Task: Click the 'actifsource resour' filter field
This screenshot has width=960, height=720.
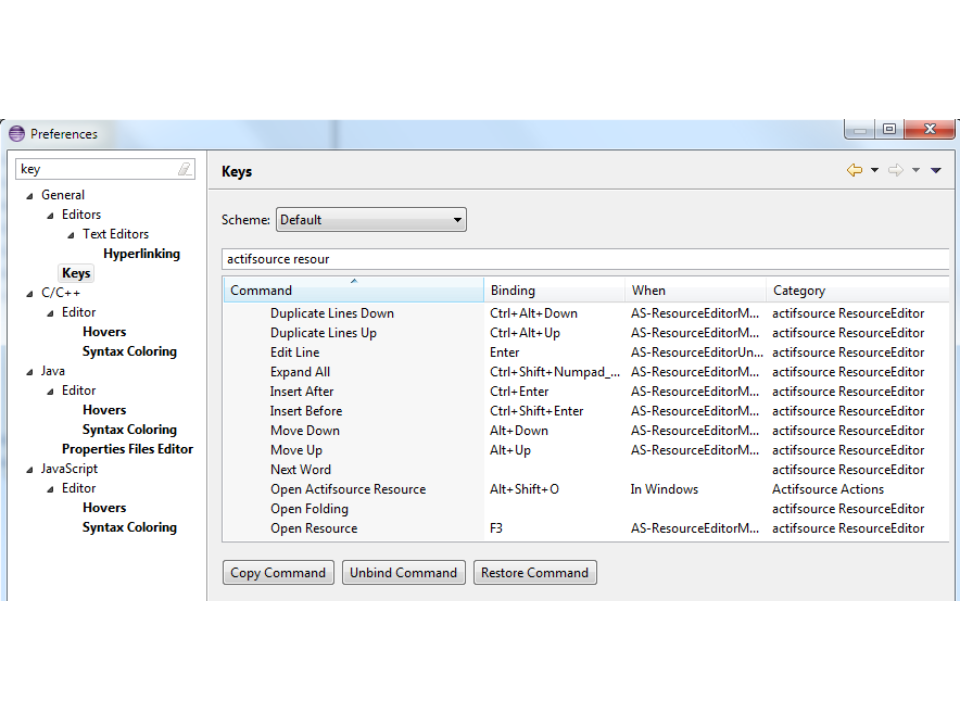Action: pos(584,259)
